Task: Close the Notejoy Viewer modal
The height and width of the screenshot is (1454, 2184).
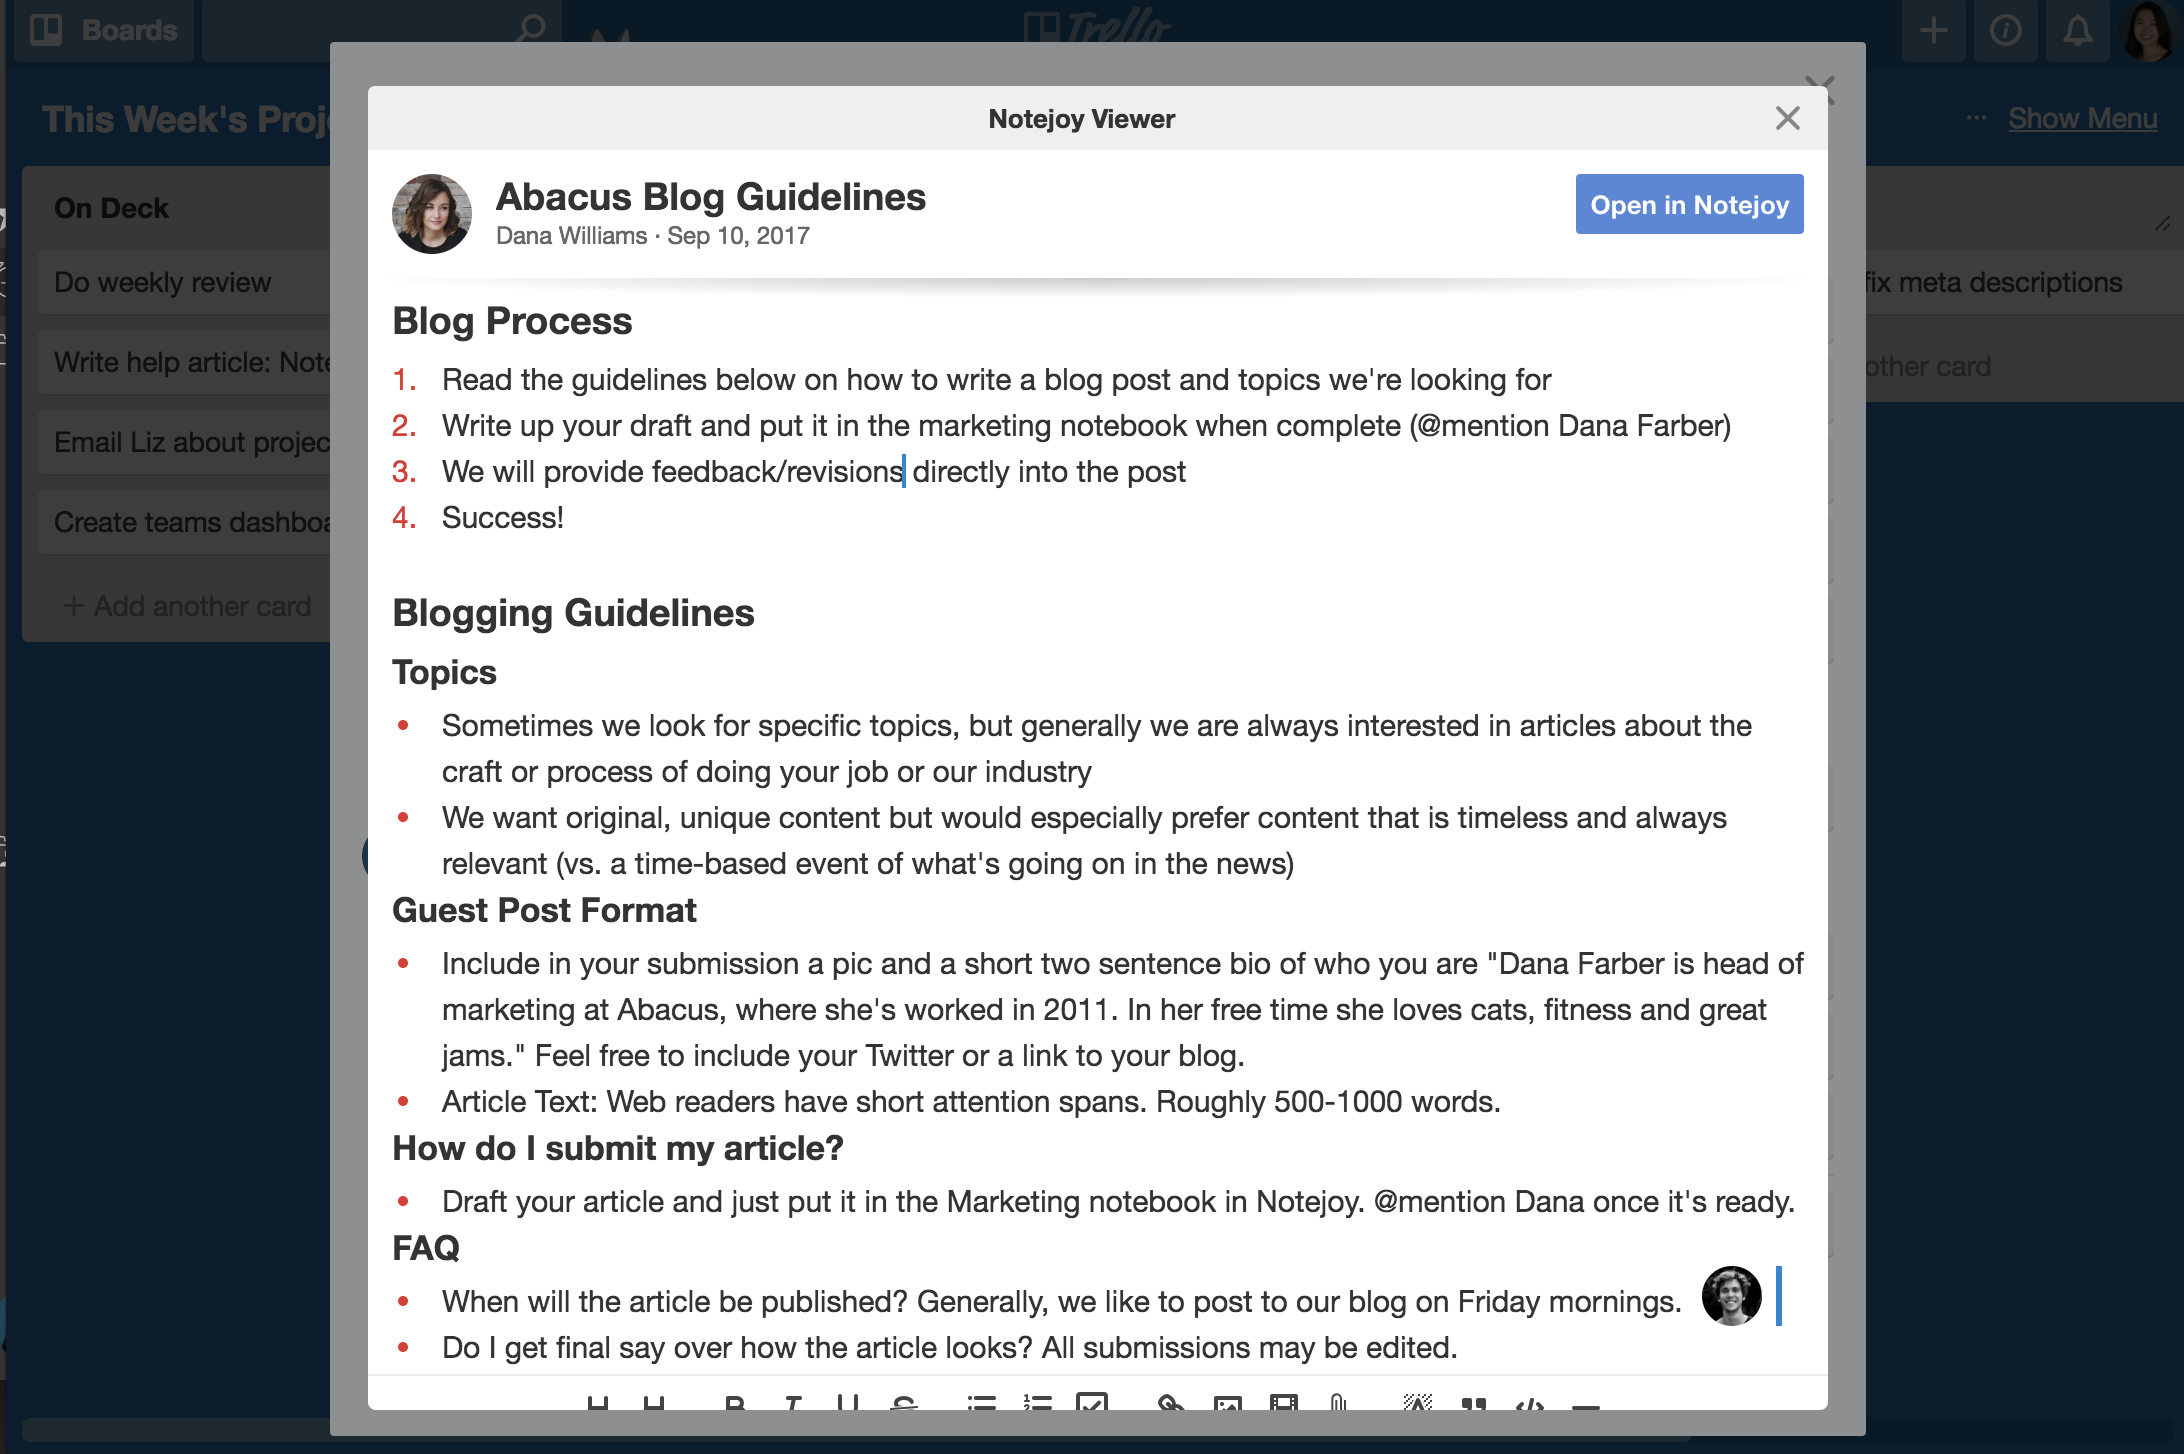Action: point(1788,118)
